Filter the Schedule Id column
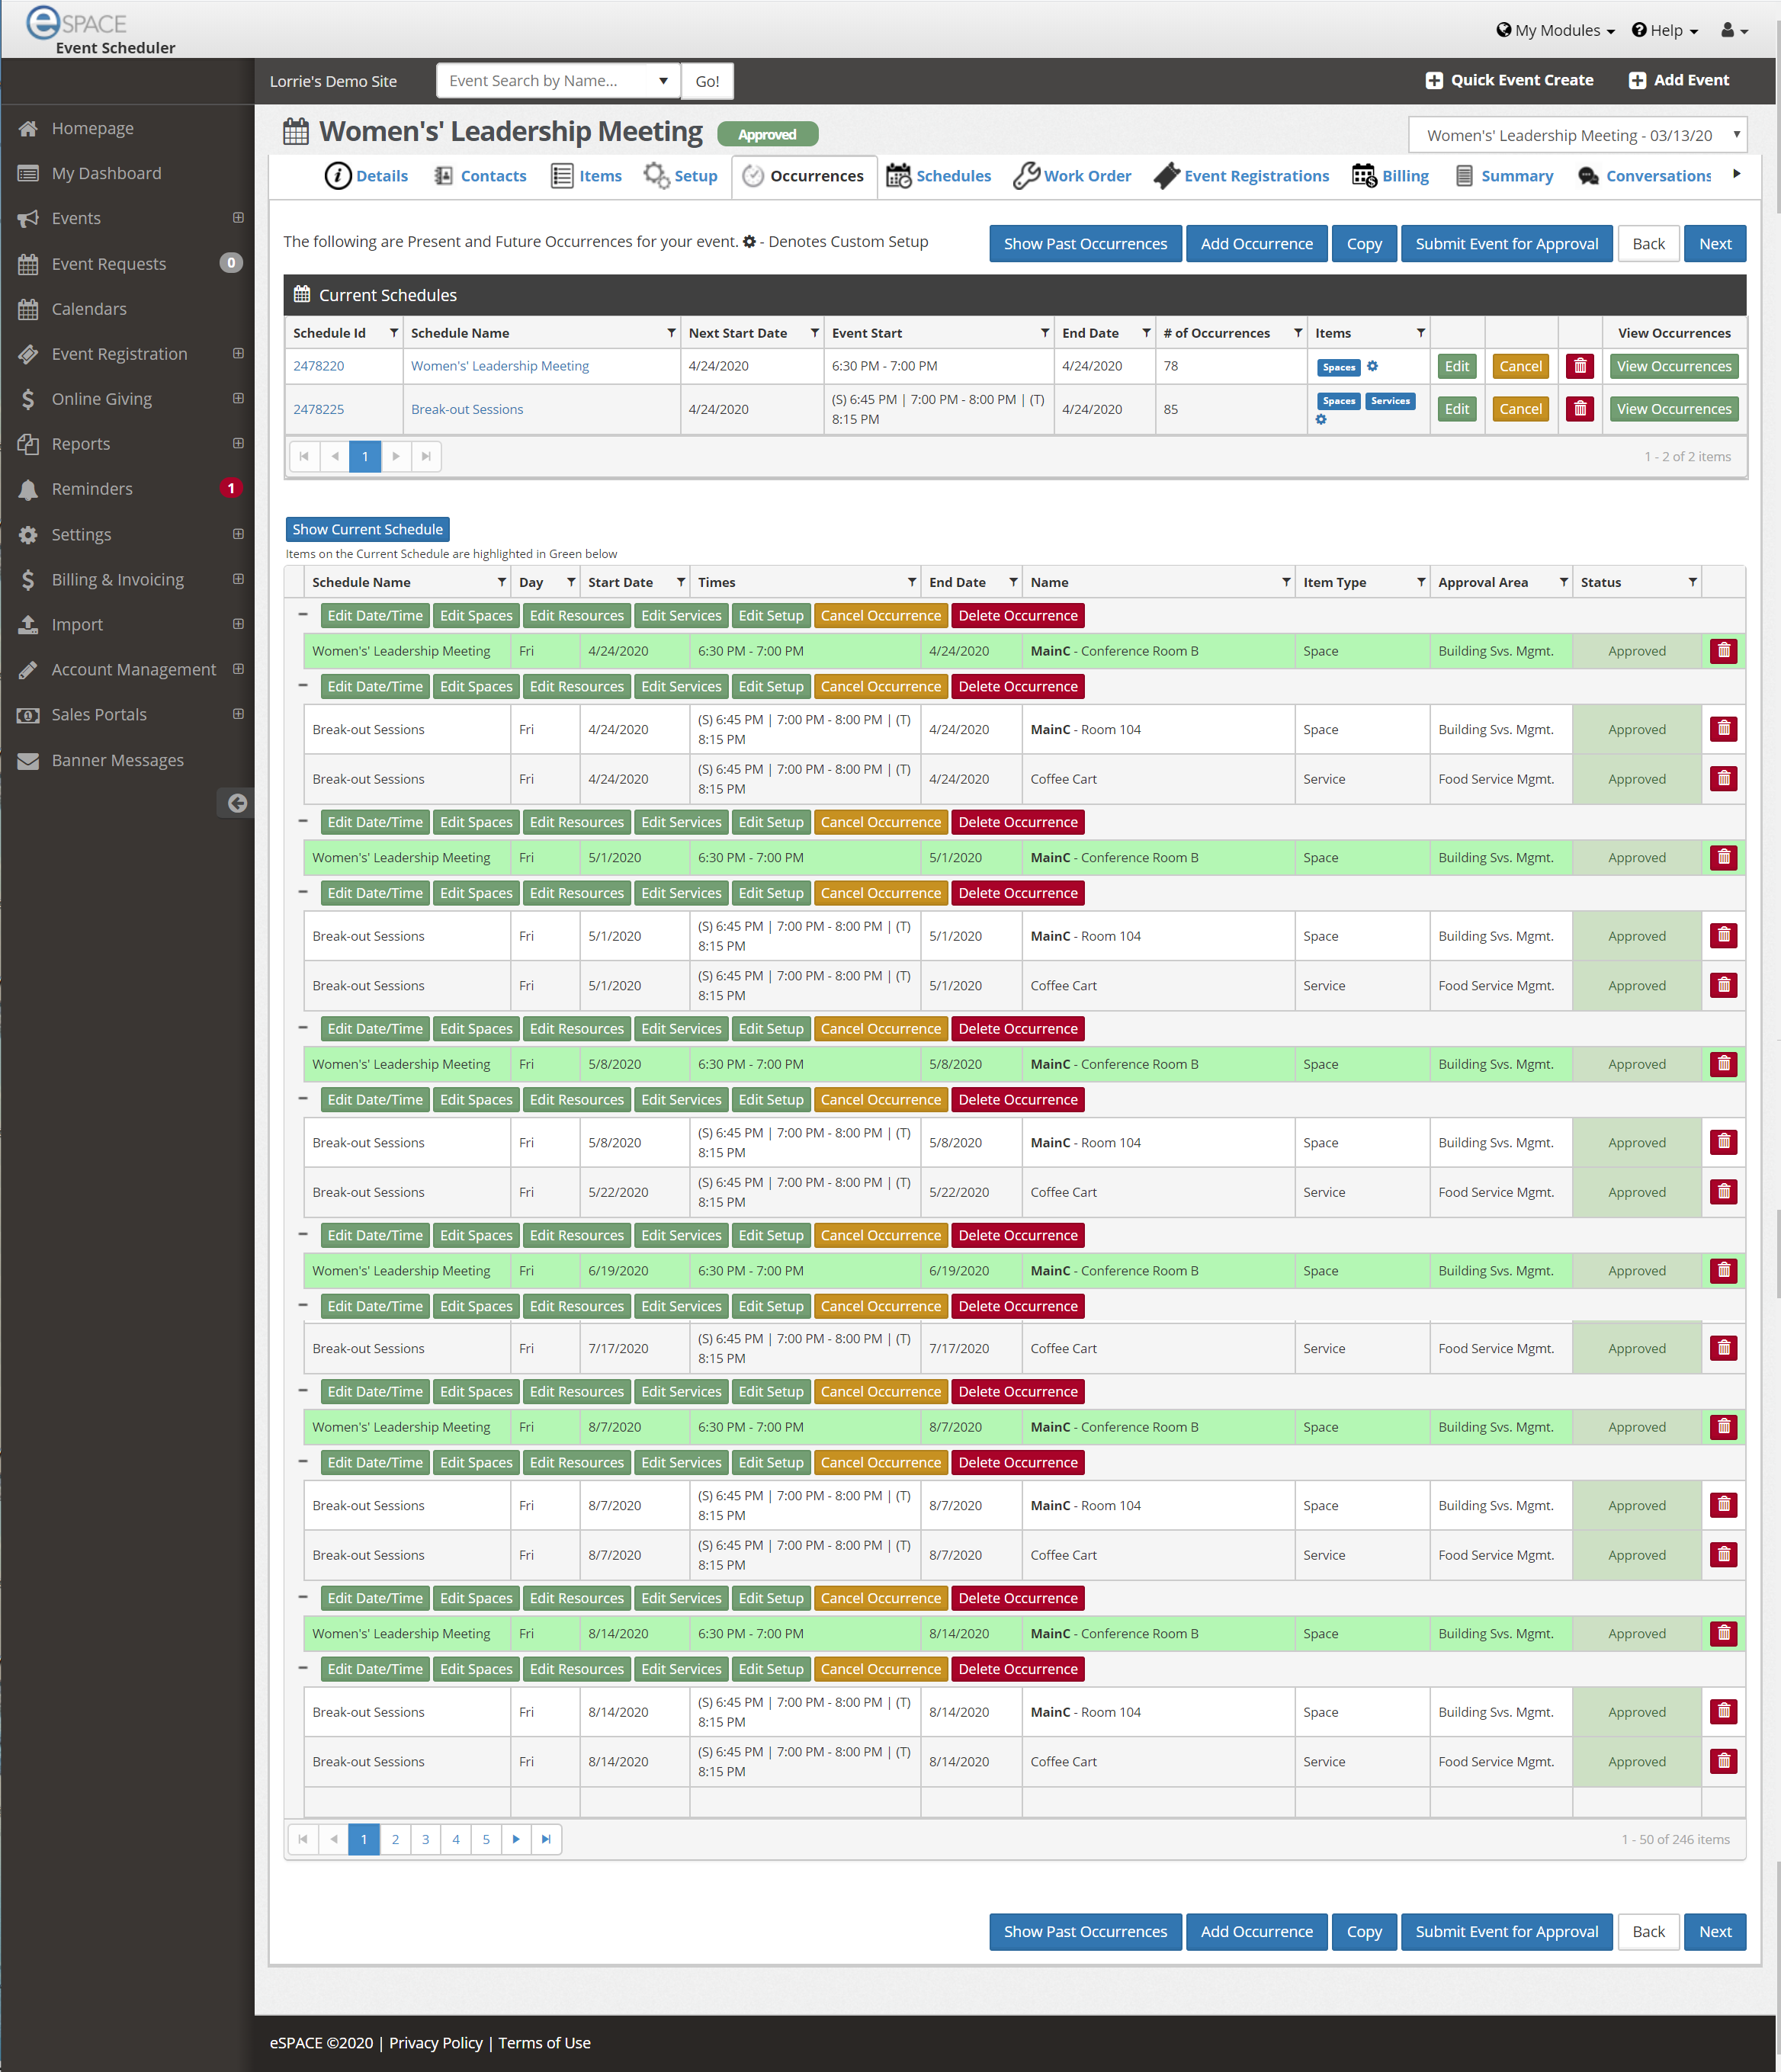This screenshot has width=1781, height=2072. [x=394, y=333]
